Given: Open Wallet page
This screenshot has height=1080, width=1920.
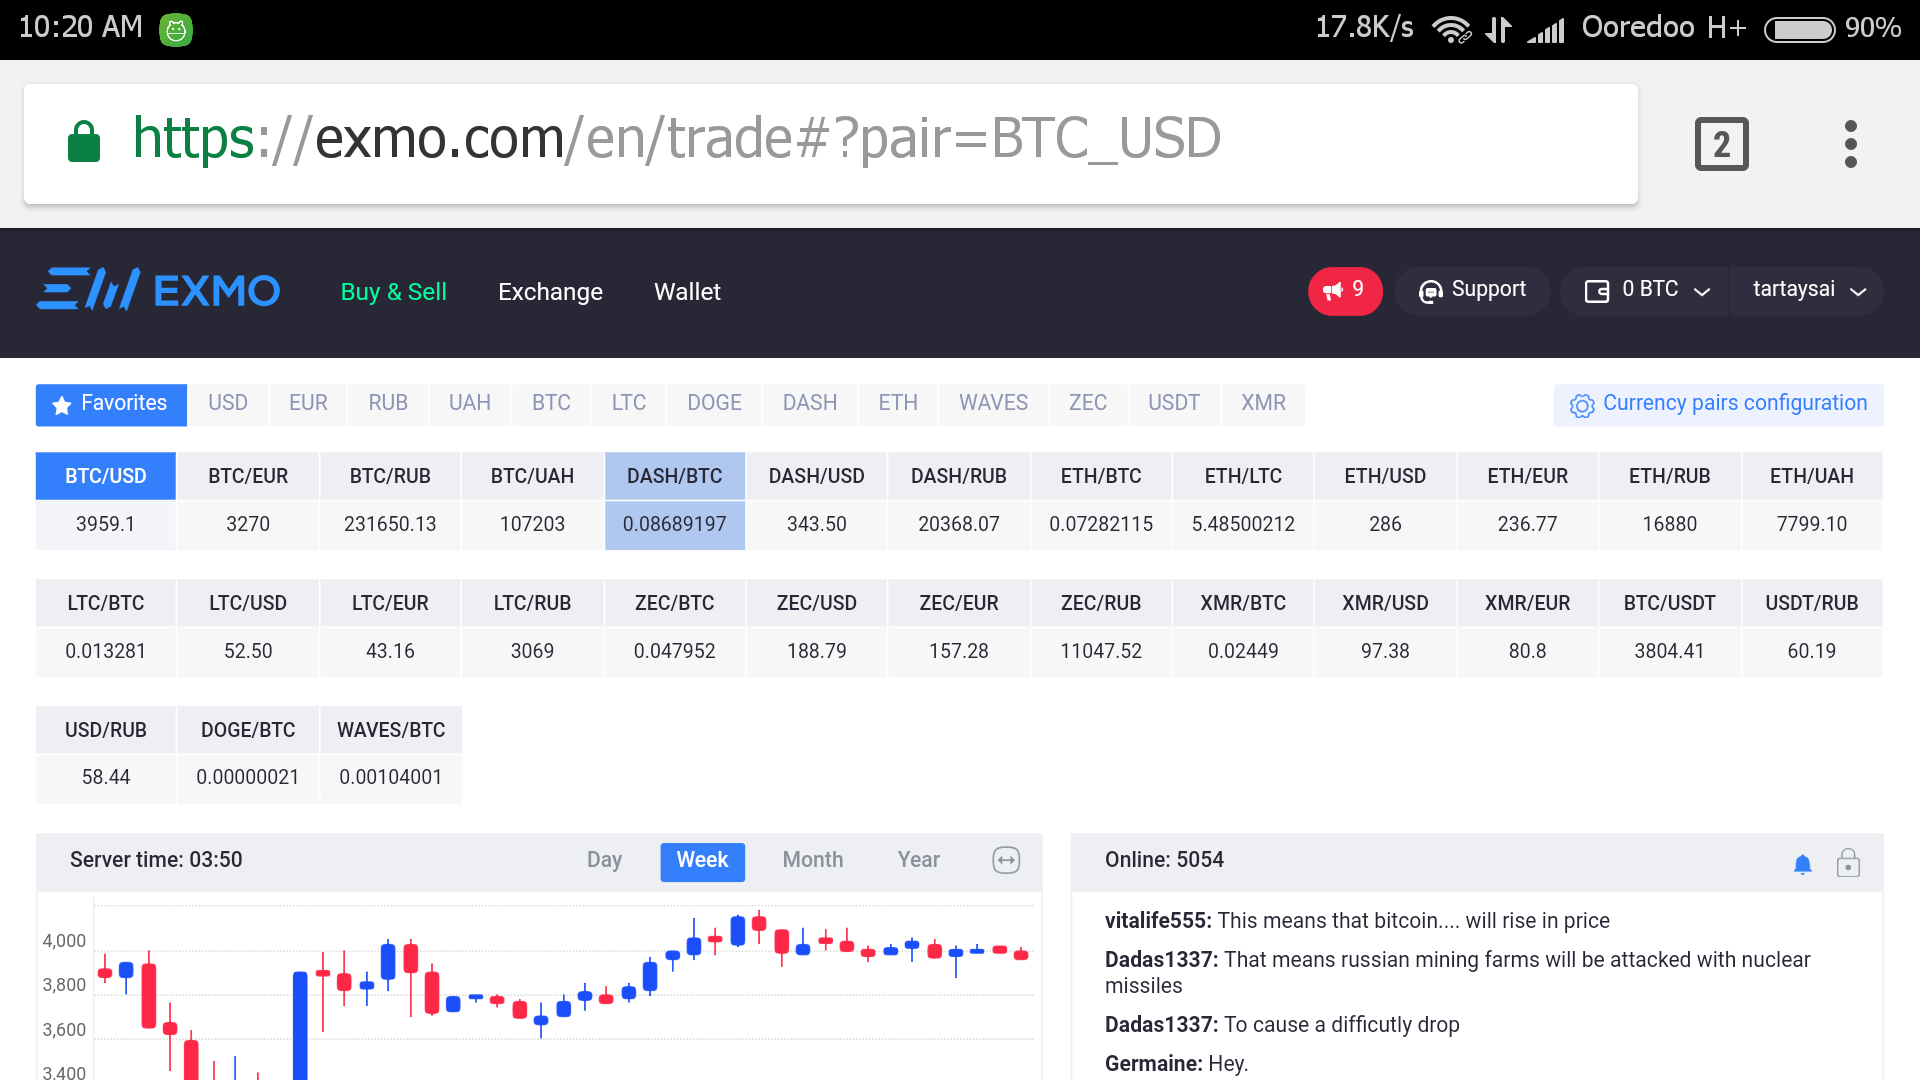Looking at the screenshot, I should (687, 292).
